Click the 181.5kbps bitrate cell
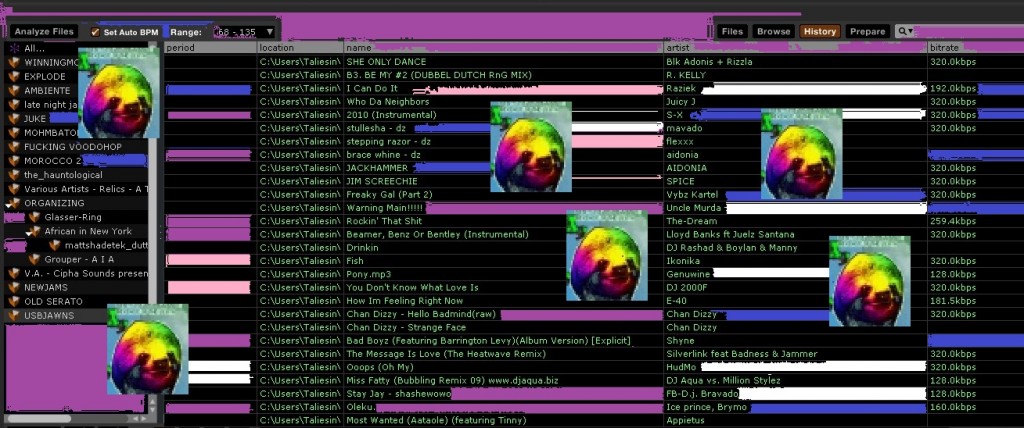 click(x=952, y=301)
